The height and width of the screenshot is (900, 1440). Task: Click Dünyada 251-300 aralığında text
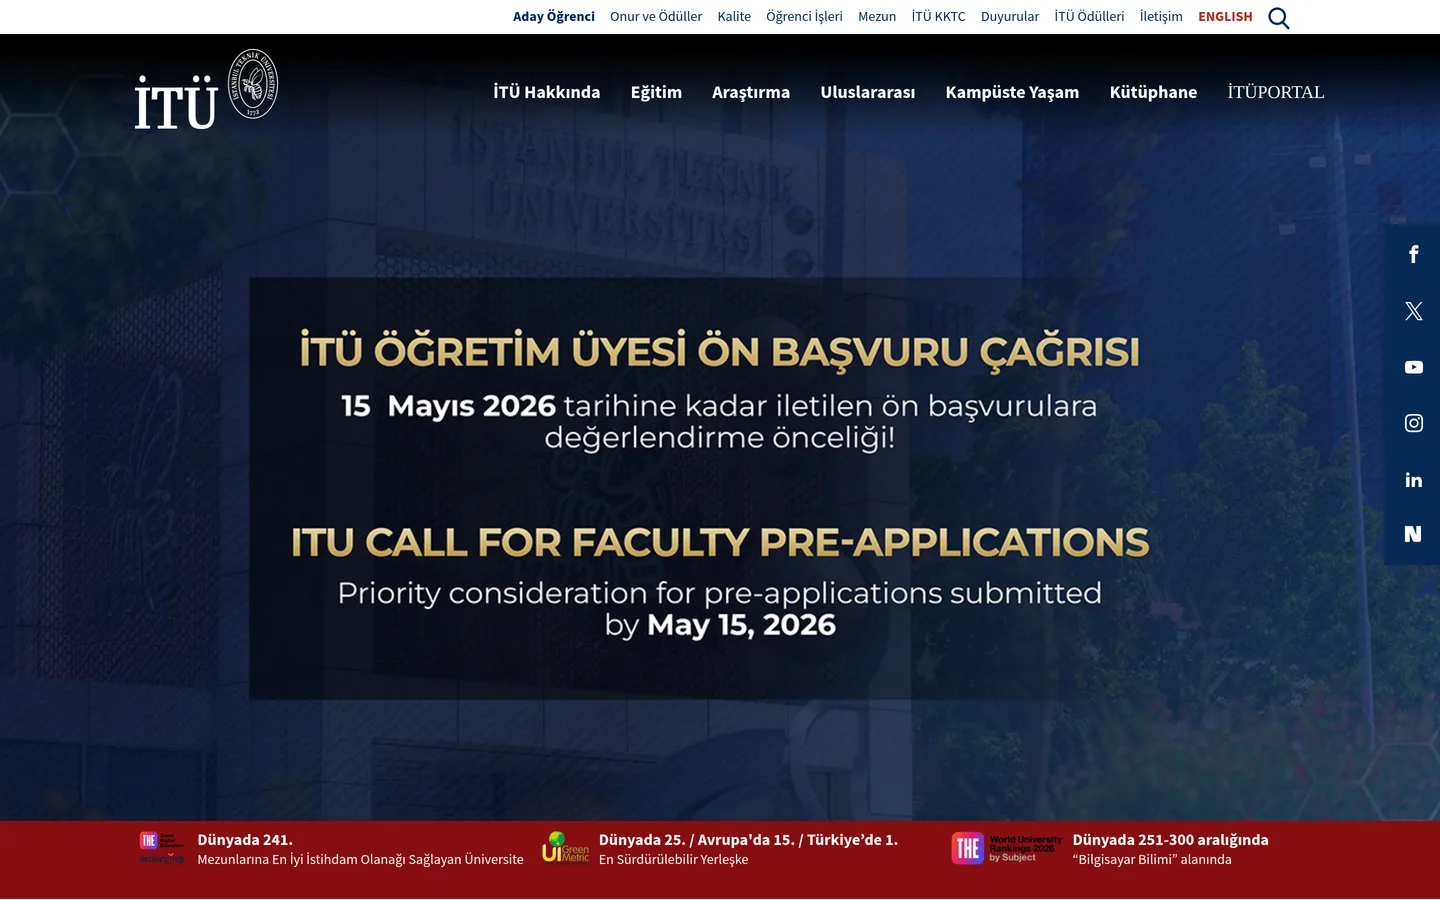[x=1170, y=840]
